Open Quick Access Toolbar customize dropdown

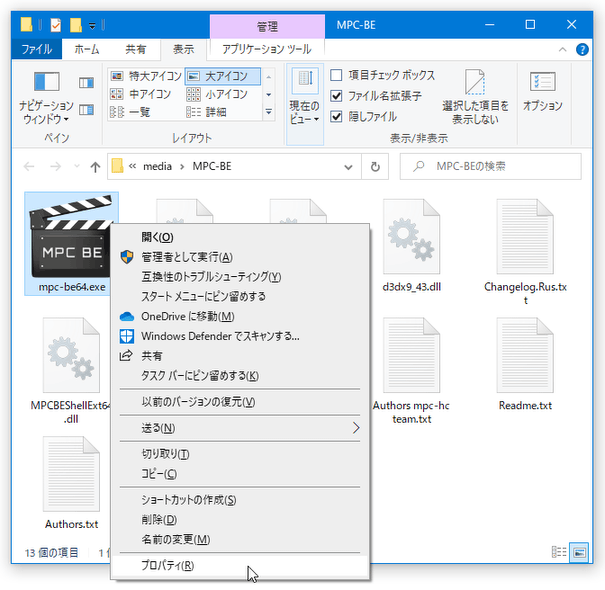tap(92, 26)
